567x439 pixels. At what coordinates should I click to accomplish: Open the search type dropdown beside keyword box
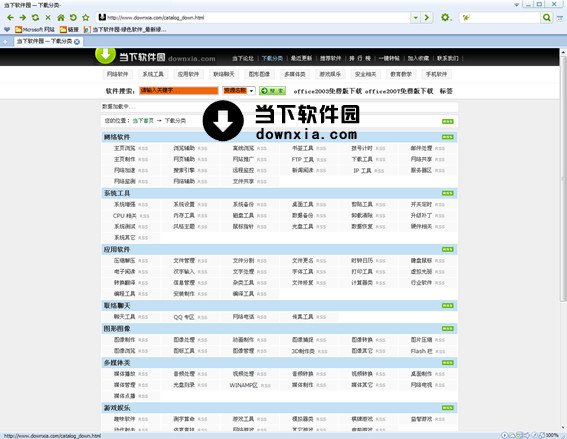tap(251, 91)
